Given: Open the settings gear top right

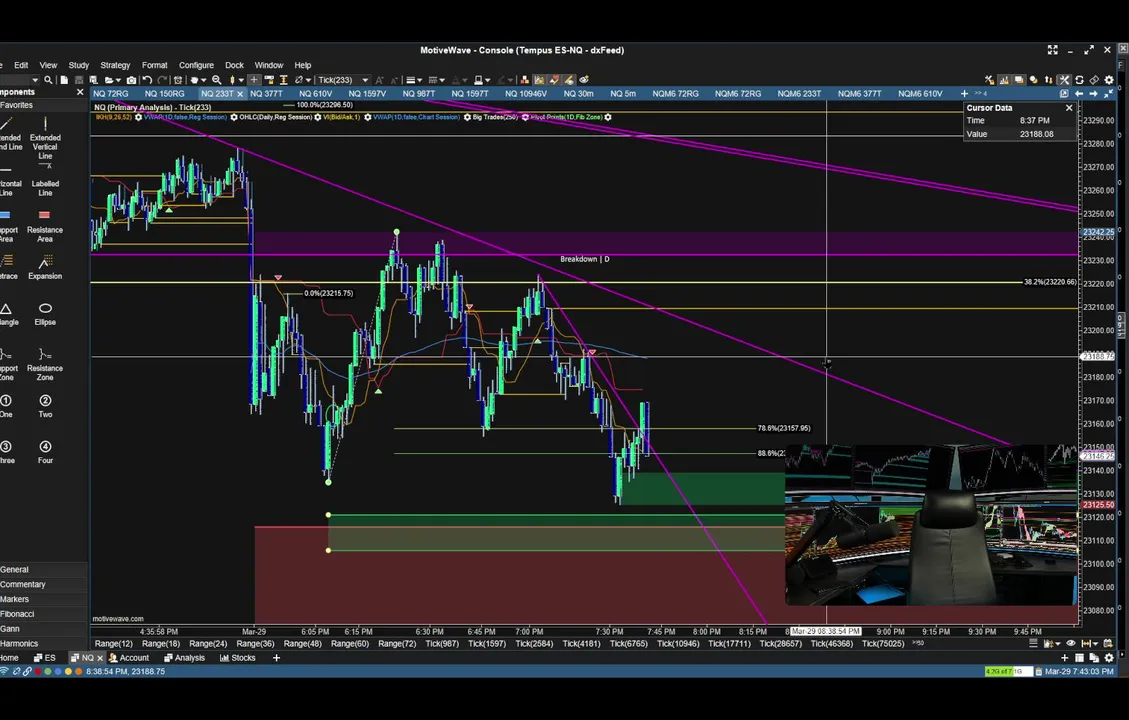Looking at the screenshot, I should (1109, 80).
